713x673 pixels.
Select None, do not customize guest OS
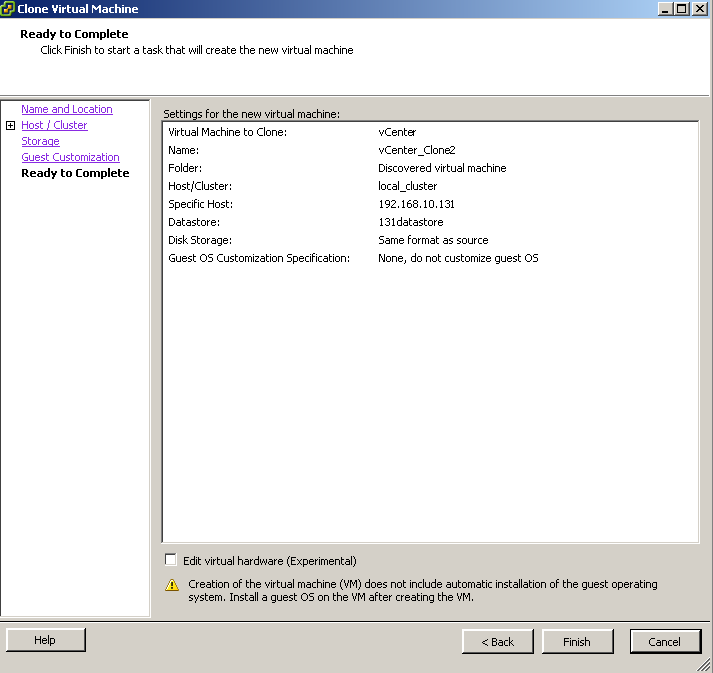coord(458,258)
